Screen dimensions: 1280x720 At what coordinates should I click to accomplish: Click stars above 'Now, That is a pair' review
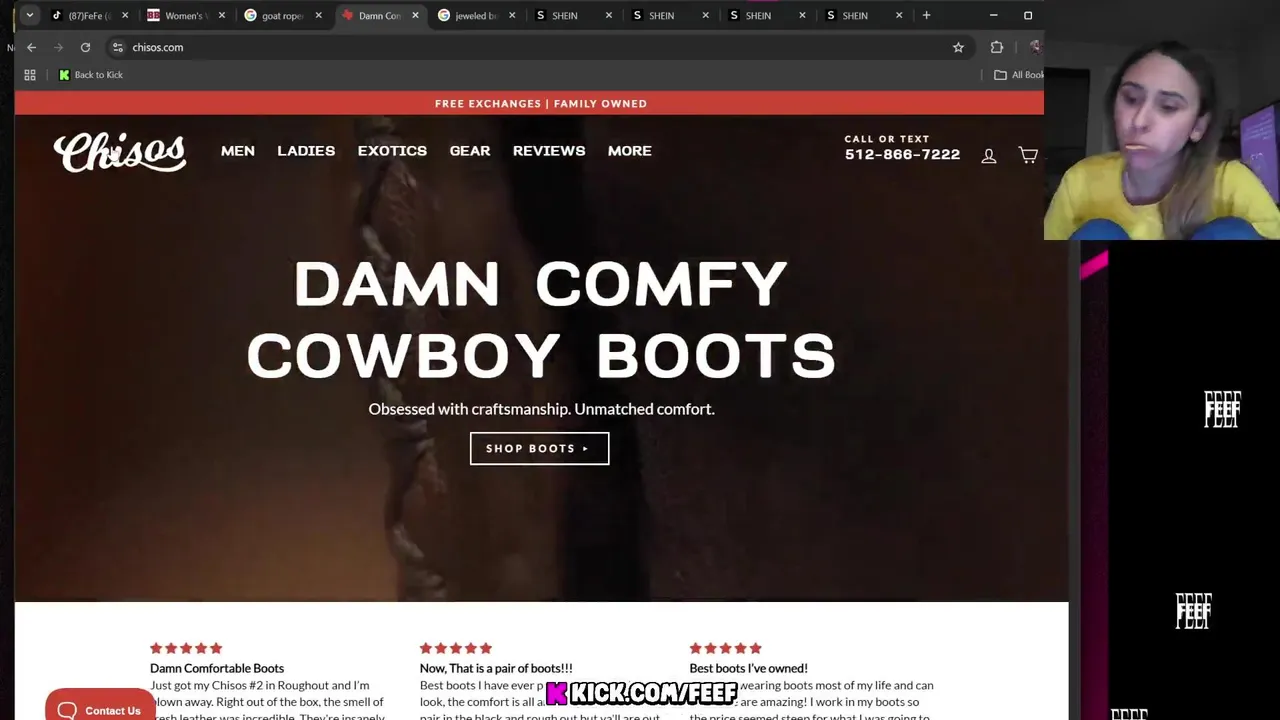(x=456, y=648)
